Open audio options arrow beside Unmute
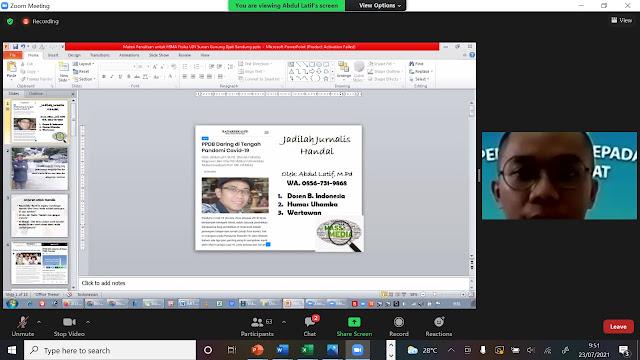 click(39, 322)
